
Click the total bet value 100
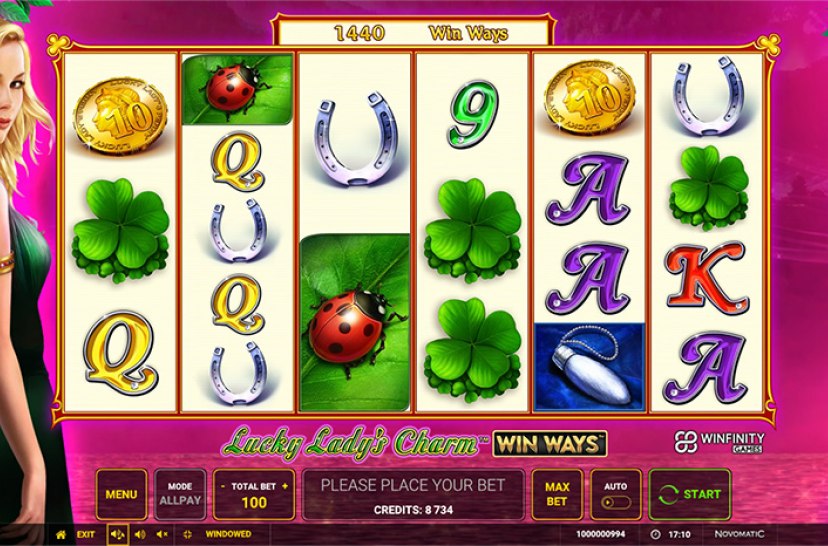tap(254, 502)
